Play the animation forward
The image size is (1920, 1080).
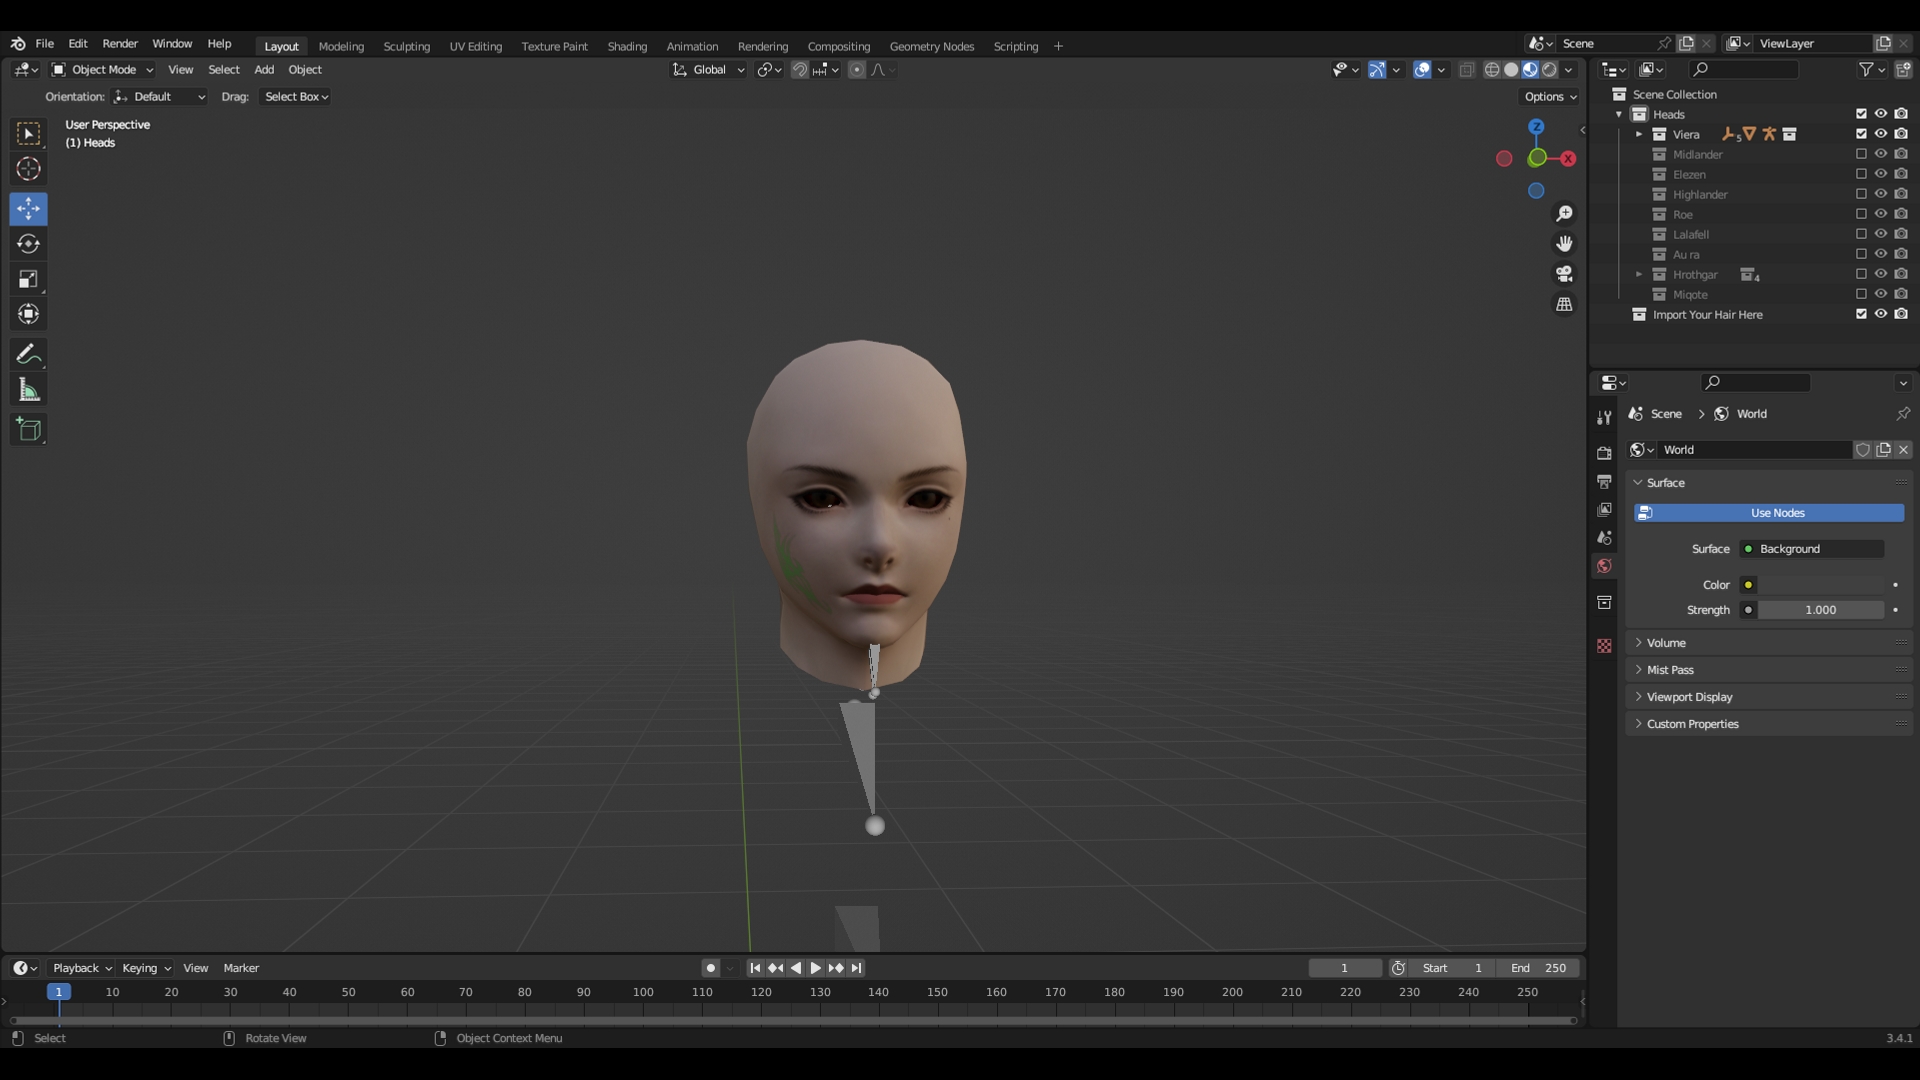(x=815, y=968)
